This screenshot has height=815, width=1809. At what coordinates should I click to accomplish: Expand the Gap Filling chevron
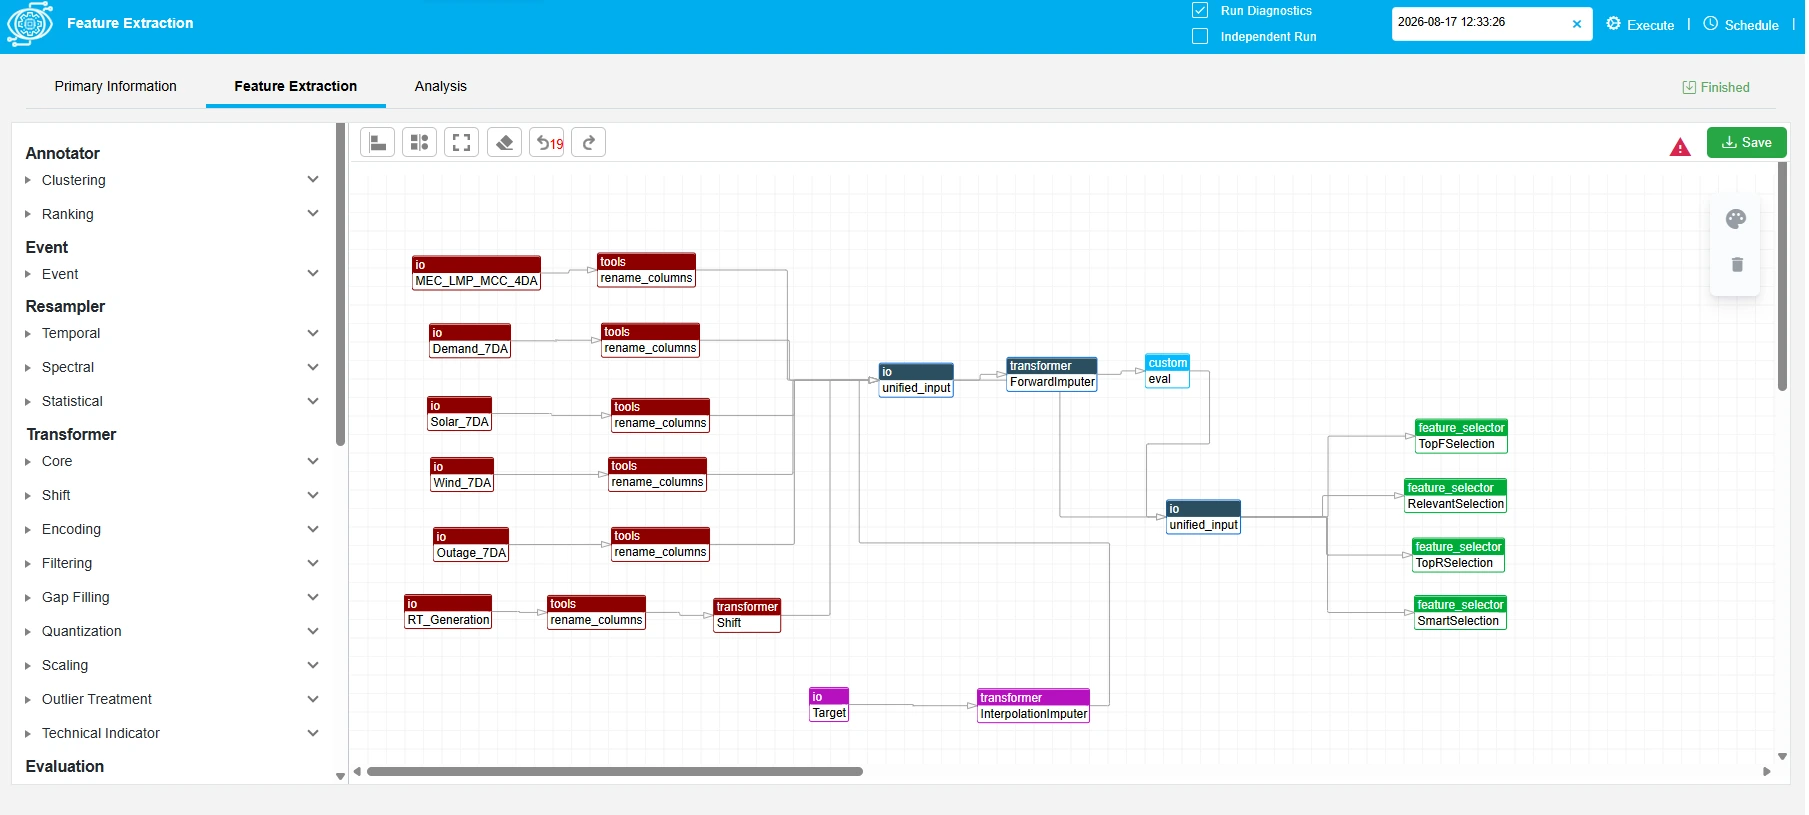[313, 597]
